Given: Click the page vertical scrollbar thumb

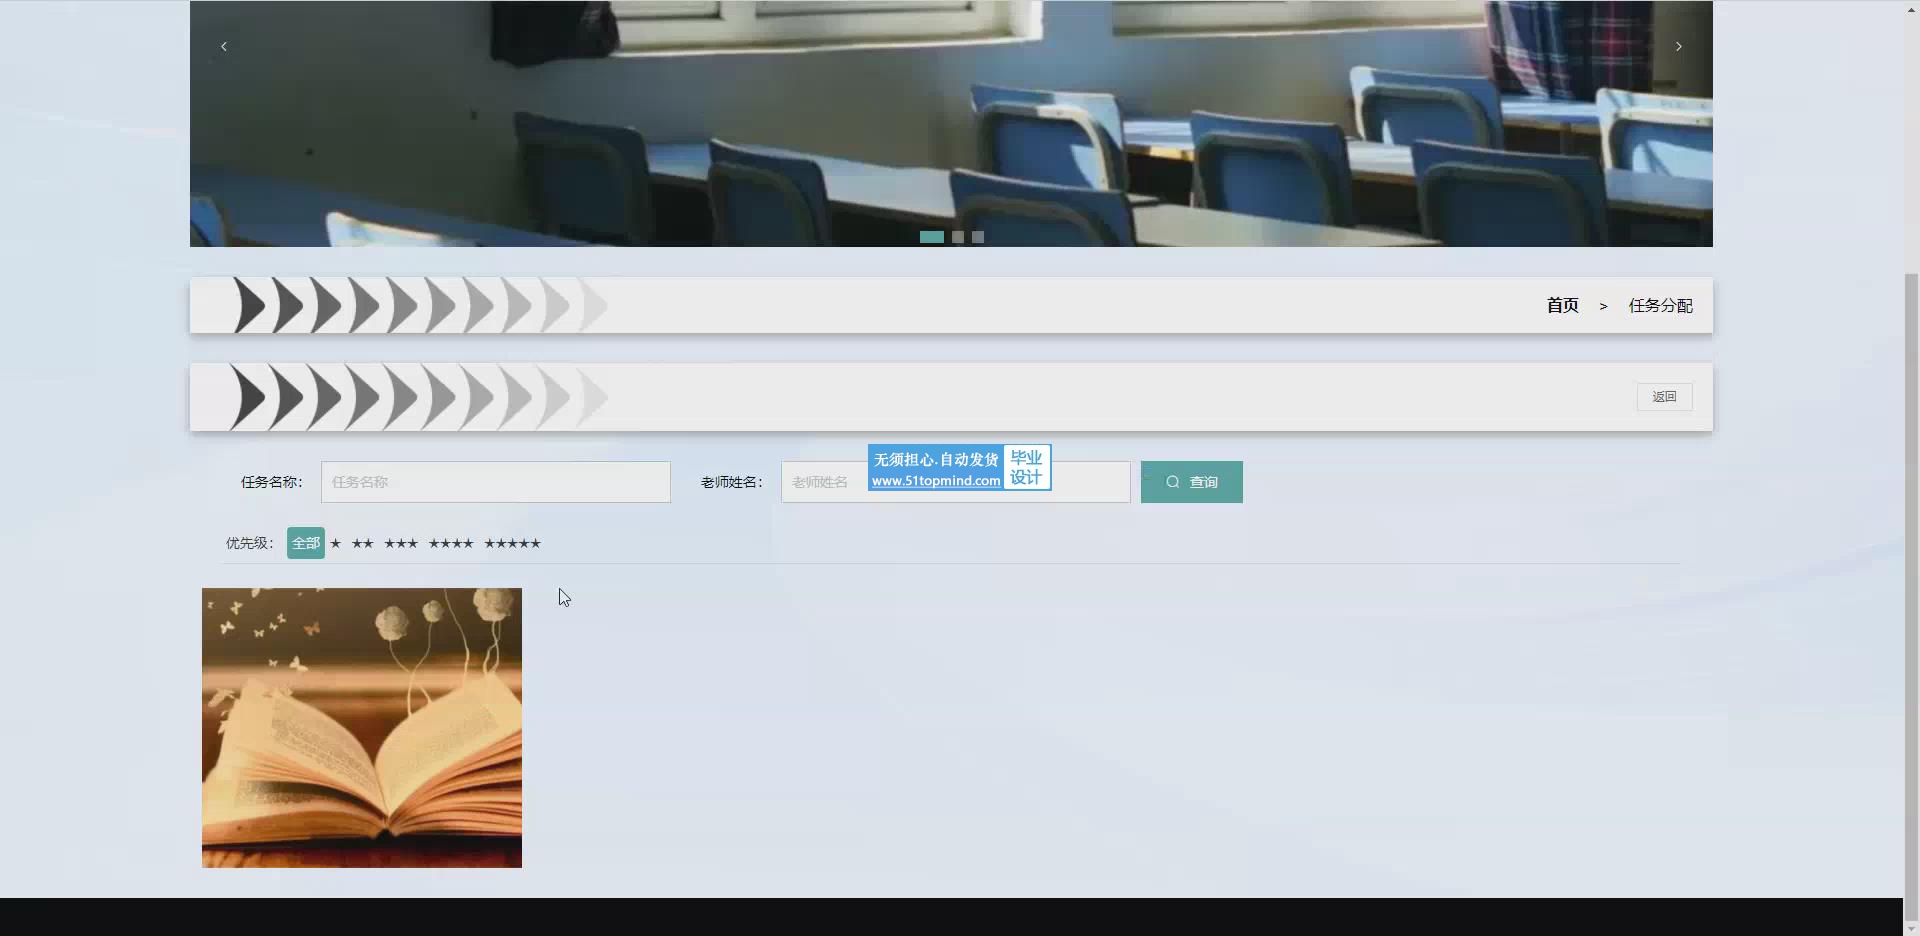Looking at the screenshot, I should coord(1911,595).
